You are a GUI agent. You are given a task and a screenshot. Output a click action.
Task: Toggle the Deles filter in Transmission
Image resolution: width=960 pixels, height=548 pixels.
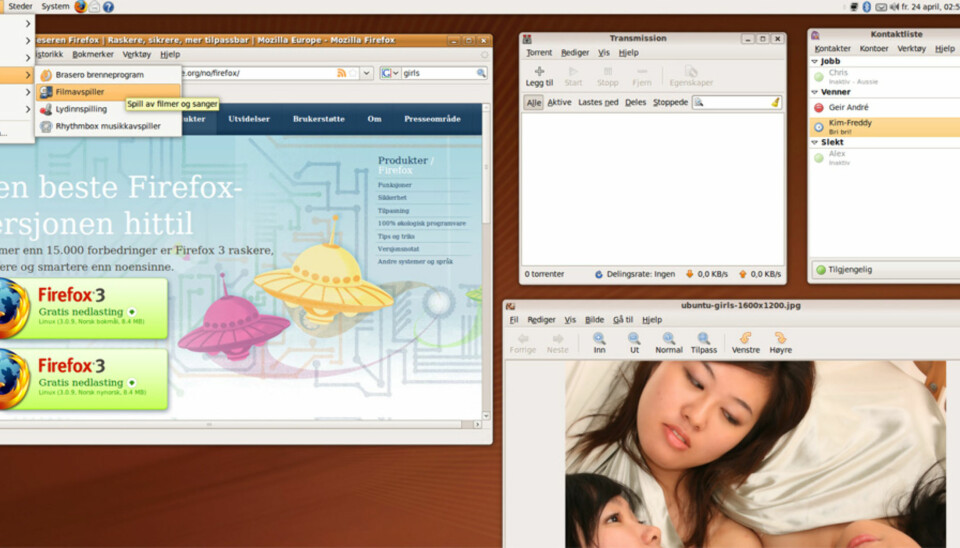(x=636, y=102)
